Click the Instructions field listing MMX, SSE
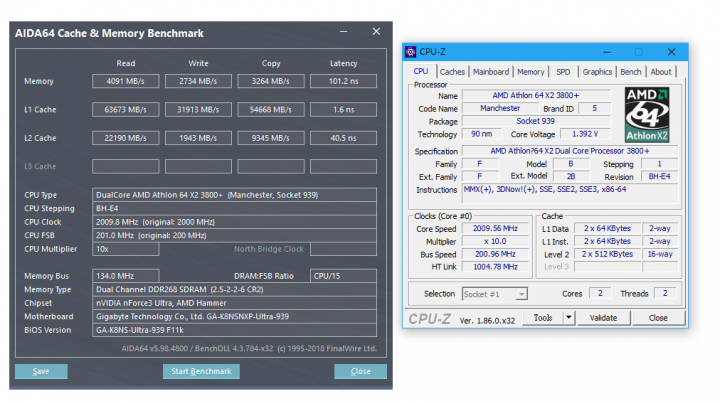Screen dimensions: 720x401 tap(570, 194)
